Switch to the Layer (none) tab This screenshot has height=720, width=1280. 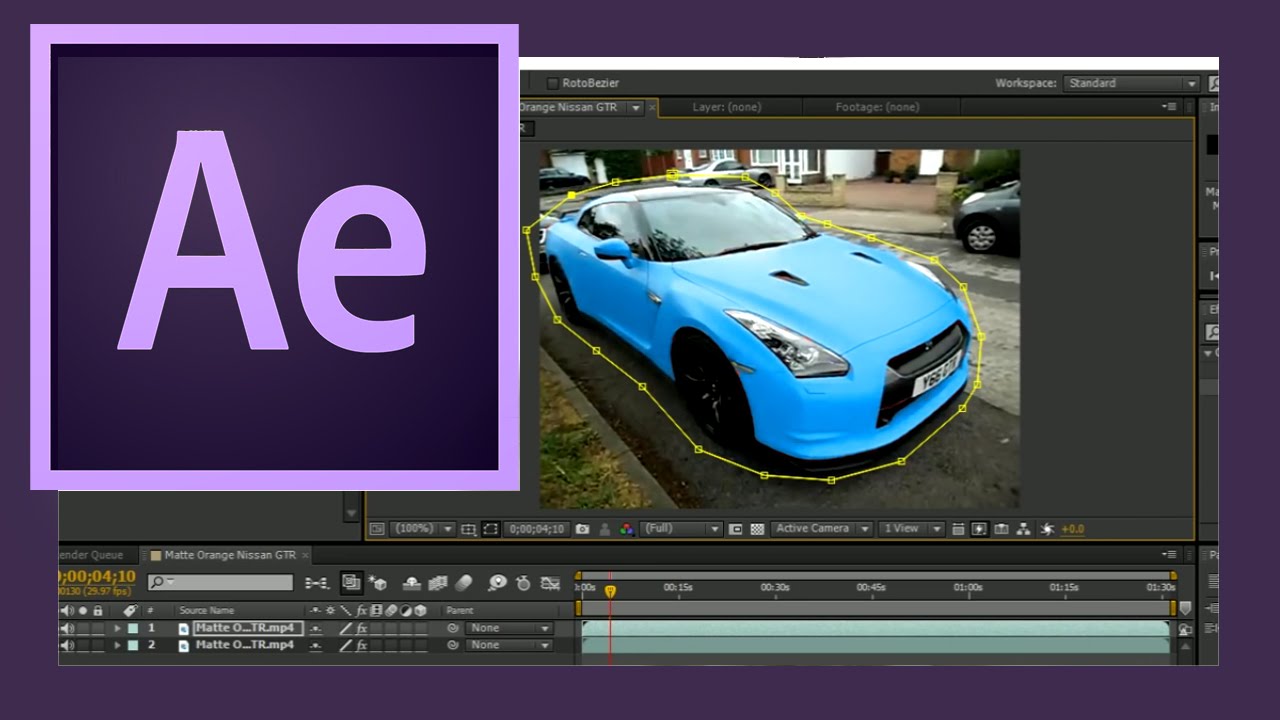(x=728, y=107)
